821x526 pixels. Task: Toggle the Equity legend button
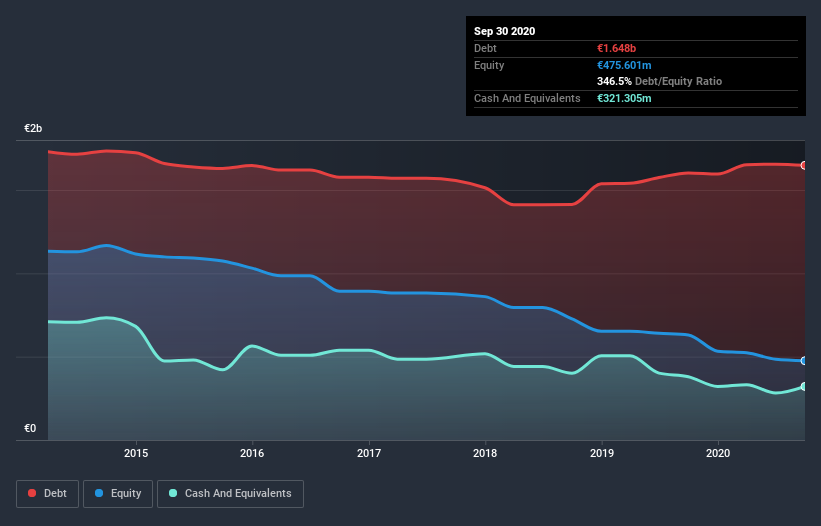(x=118, y=494)
